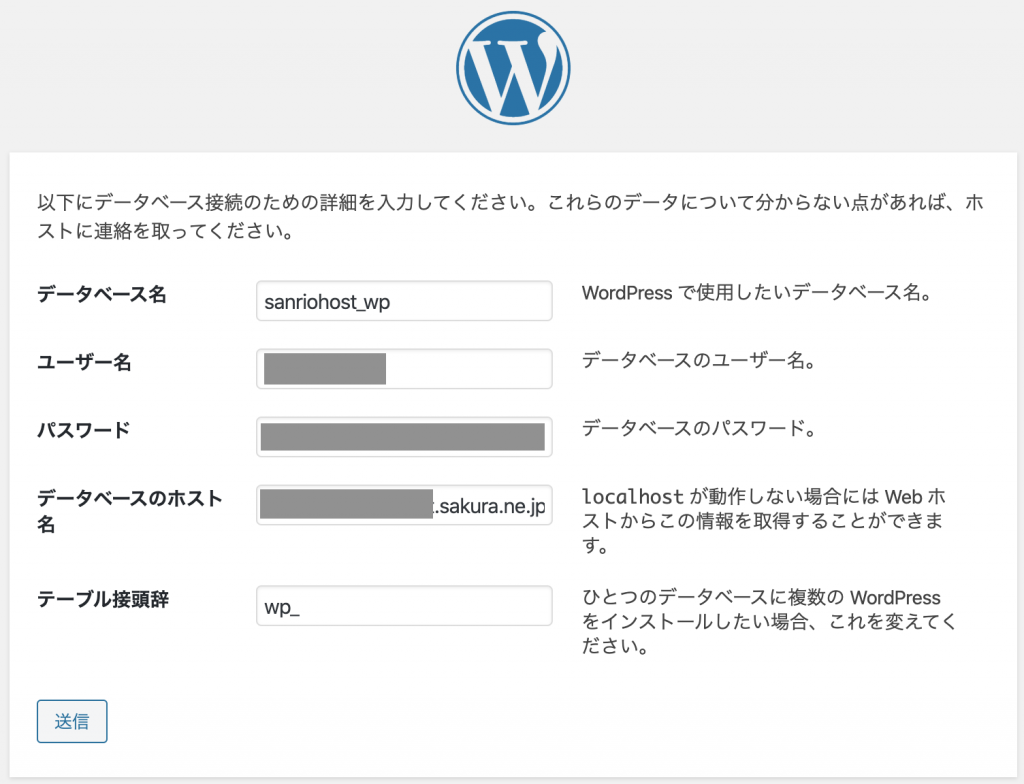Click the WordPress logo

point(512,68)
